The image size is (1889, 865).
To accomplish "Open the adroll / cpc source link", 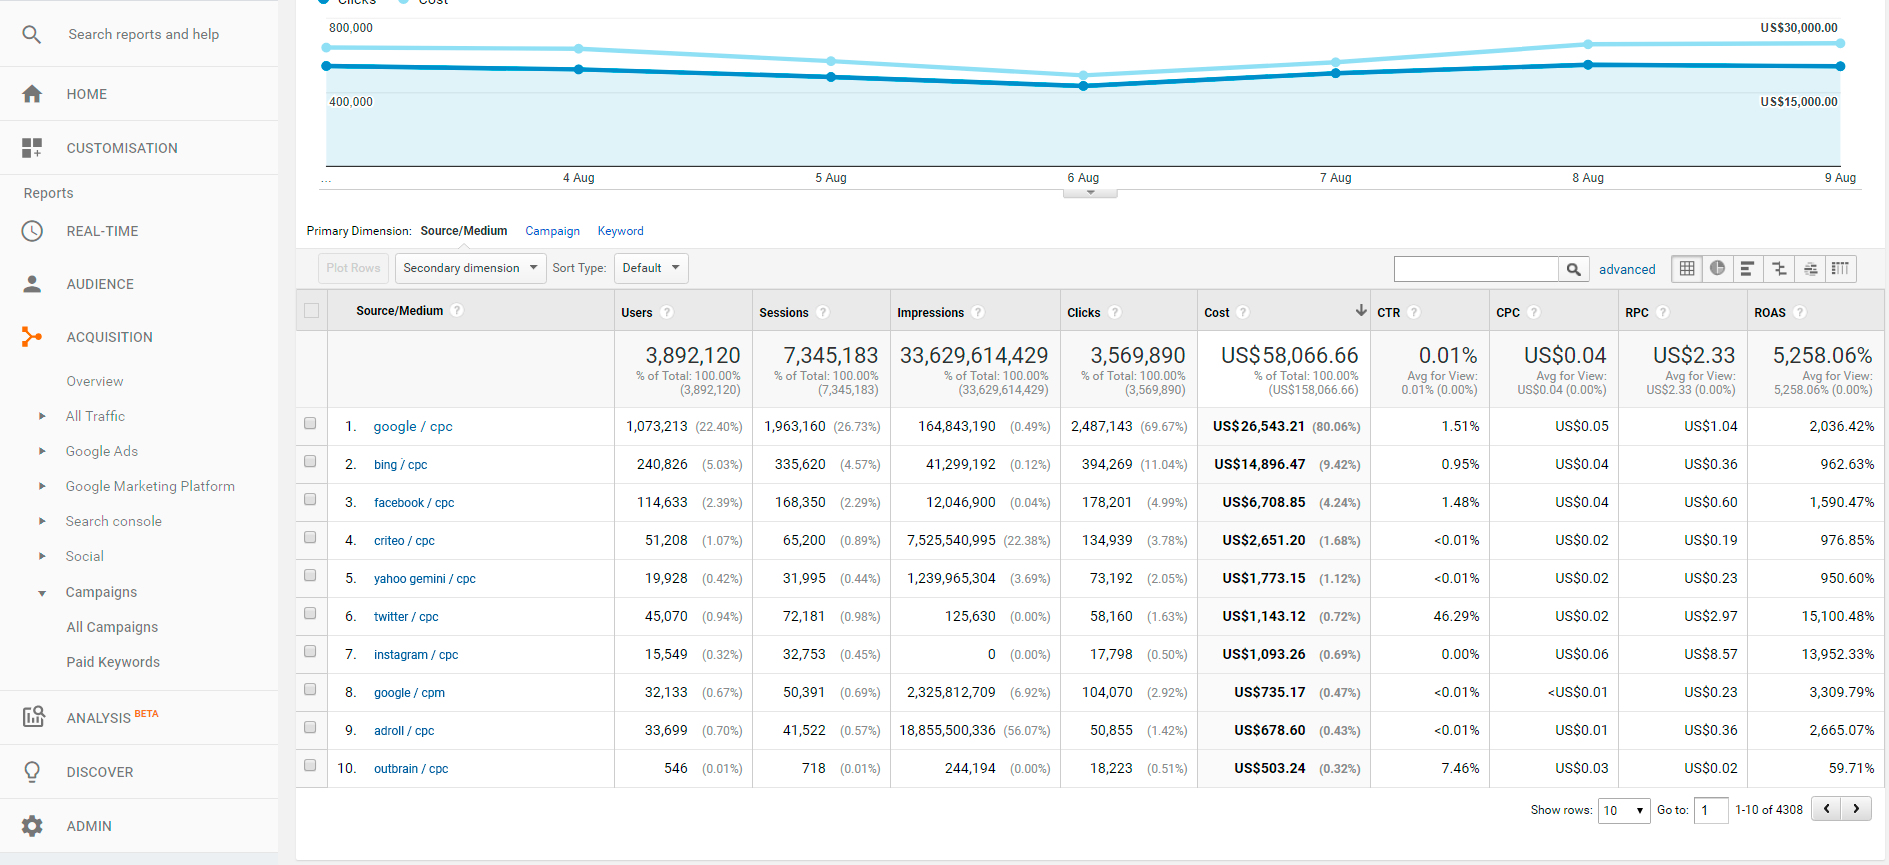I will tap(404, 731).
